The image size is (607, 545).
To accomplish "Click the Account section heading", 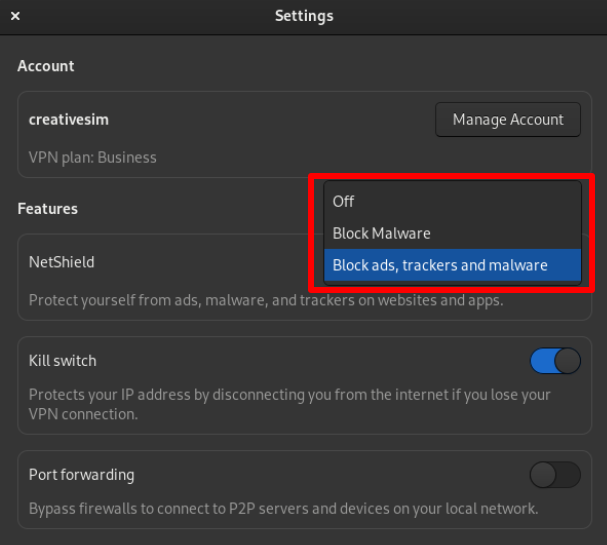I will pyautogui.click(x=46, y=66).
